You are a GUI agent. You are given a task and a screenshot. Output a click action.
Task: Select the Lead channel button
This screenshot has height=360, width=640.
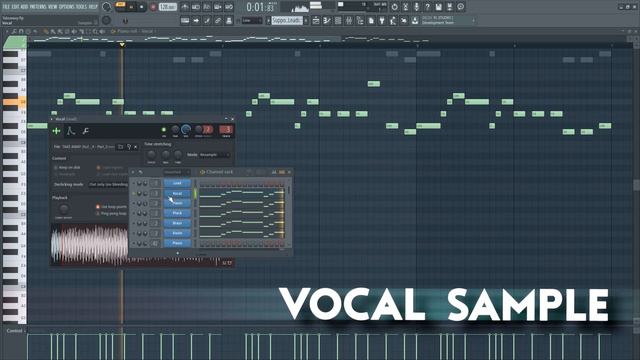(x=177, y=183)
